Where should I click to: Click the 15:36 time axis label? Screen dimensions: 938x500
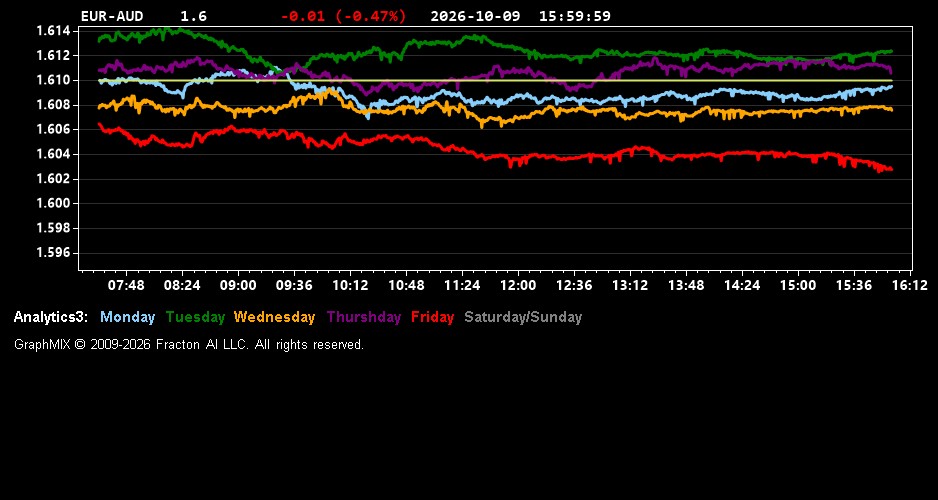click(x=854, y=285)
